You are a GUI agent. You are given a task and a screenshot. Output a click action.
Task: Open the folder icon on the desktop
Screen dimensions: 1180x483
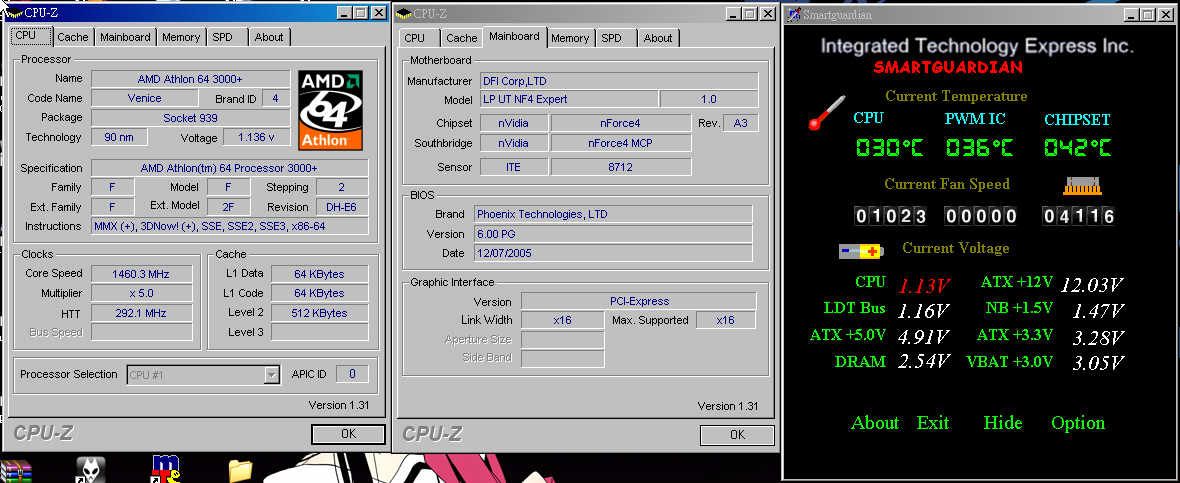(x=241, y=471)
